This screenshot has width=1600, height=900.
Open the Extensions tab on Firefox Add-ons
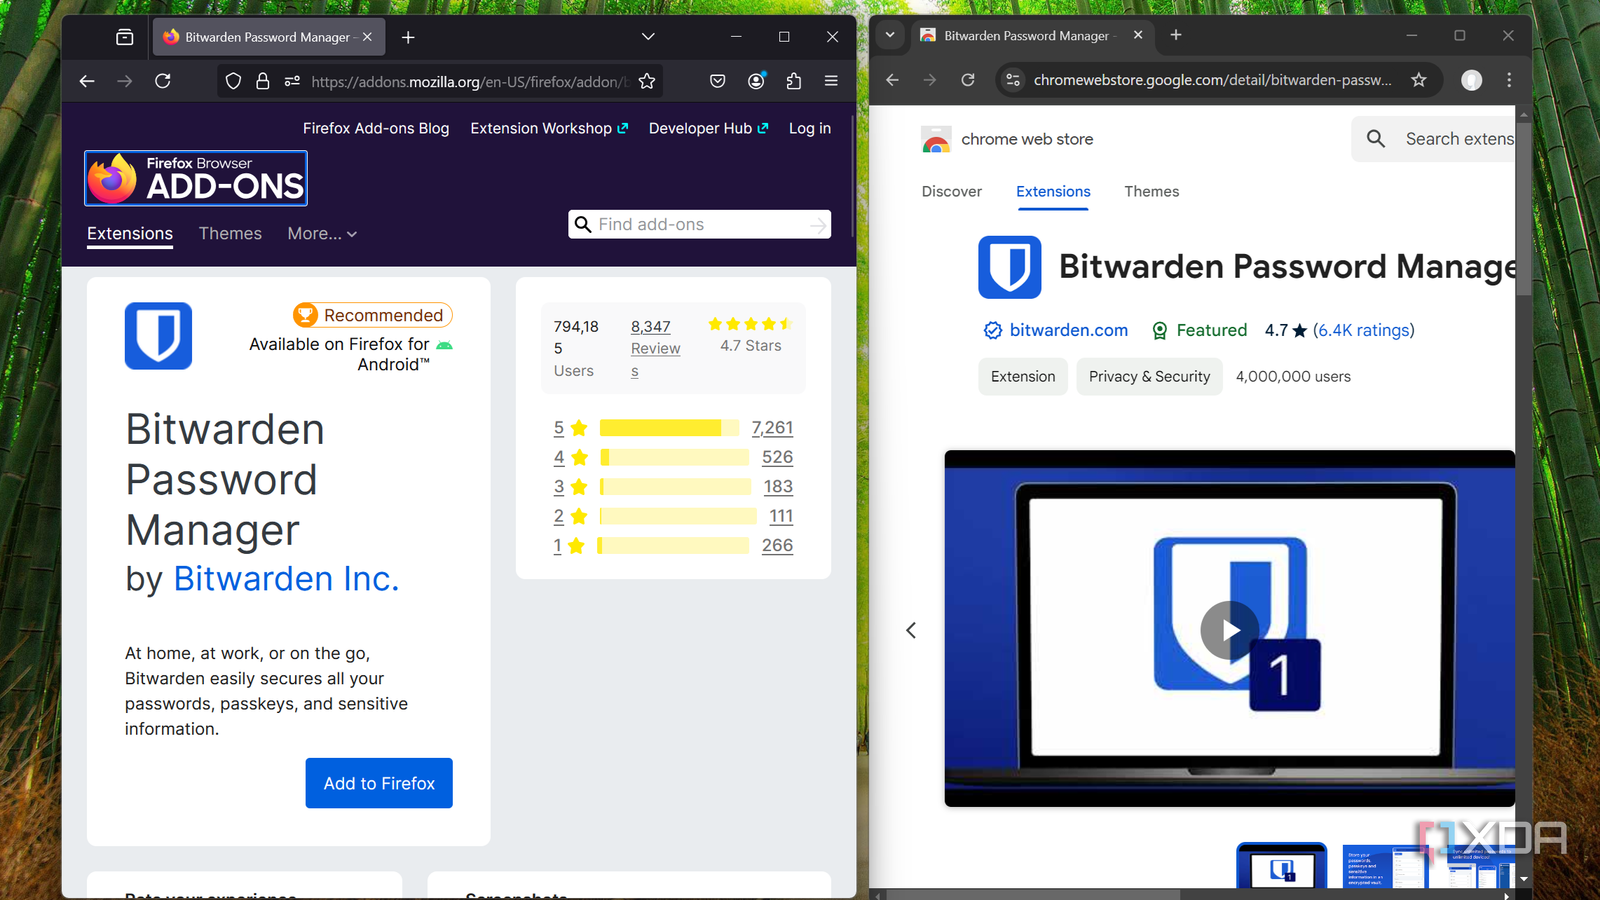130,234
